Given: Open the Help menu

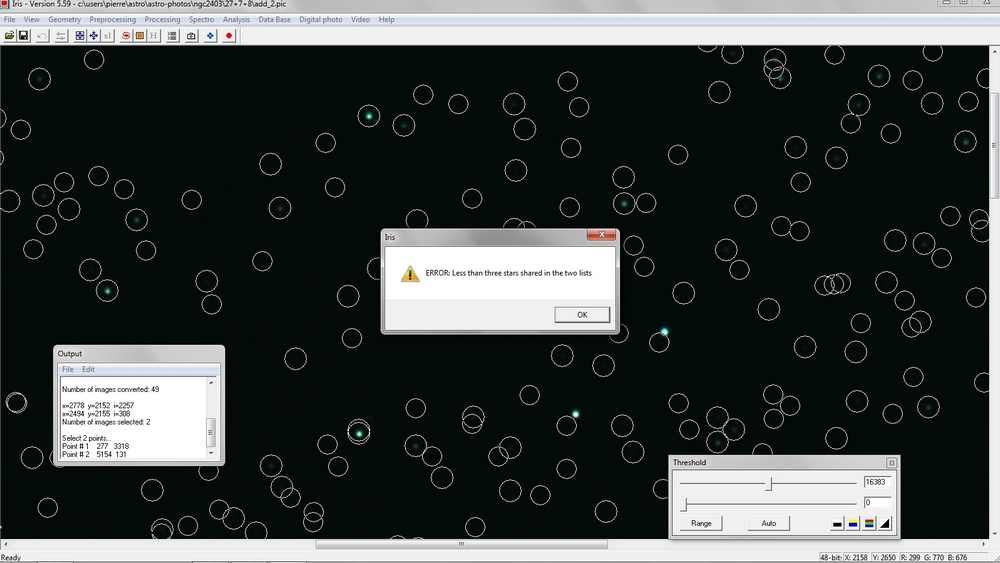Looking at the screenshot, I should click(386, 20).
